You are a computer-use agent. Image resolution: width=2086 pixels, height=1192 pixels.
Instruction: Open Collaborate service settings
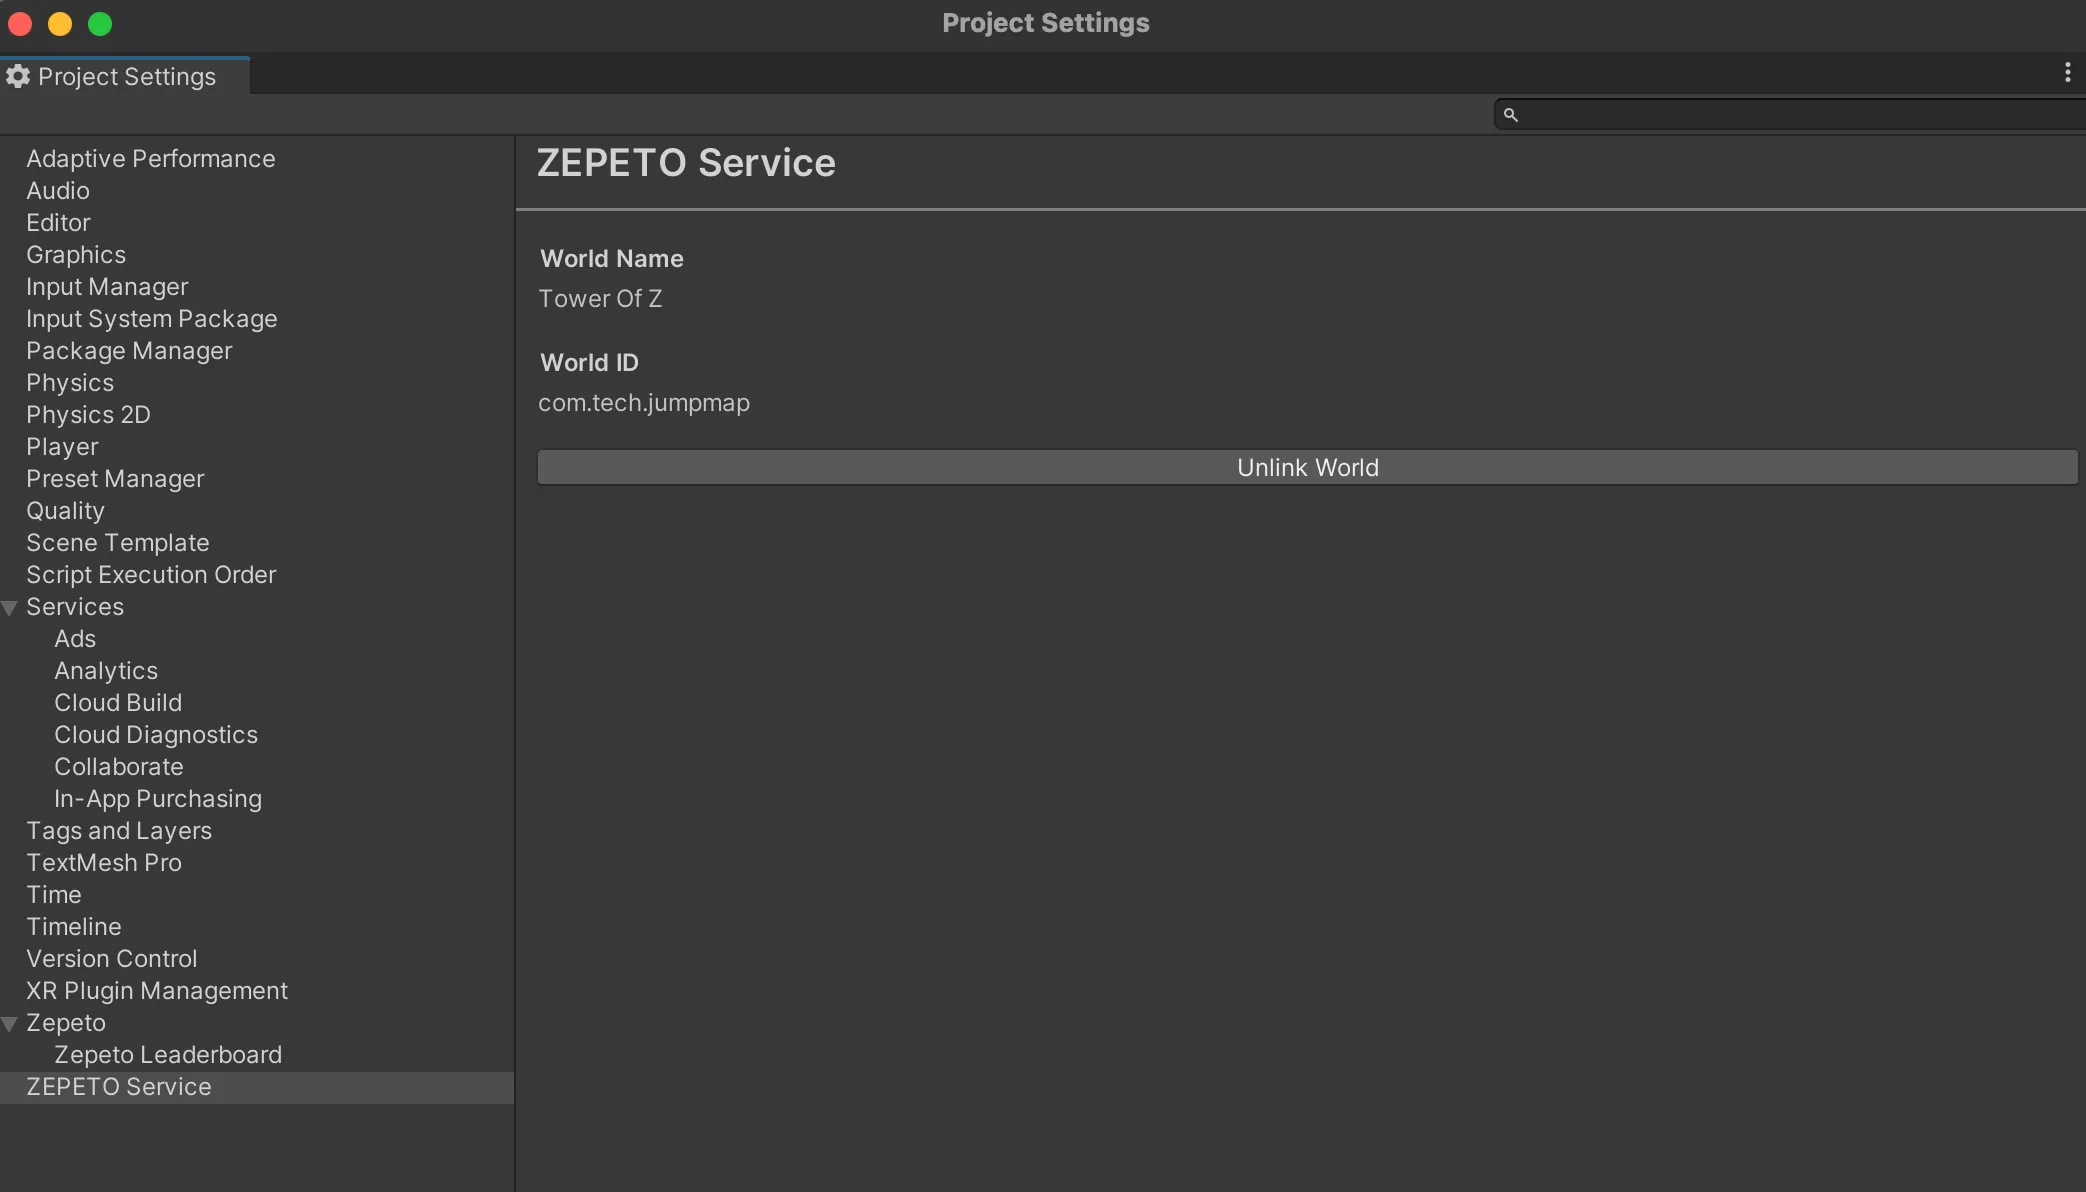(x=119, y=767)
